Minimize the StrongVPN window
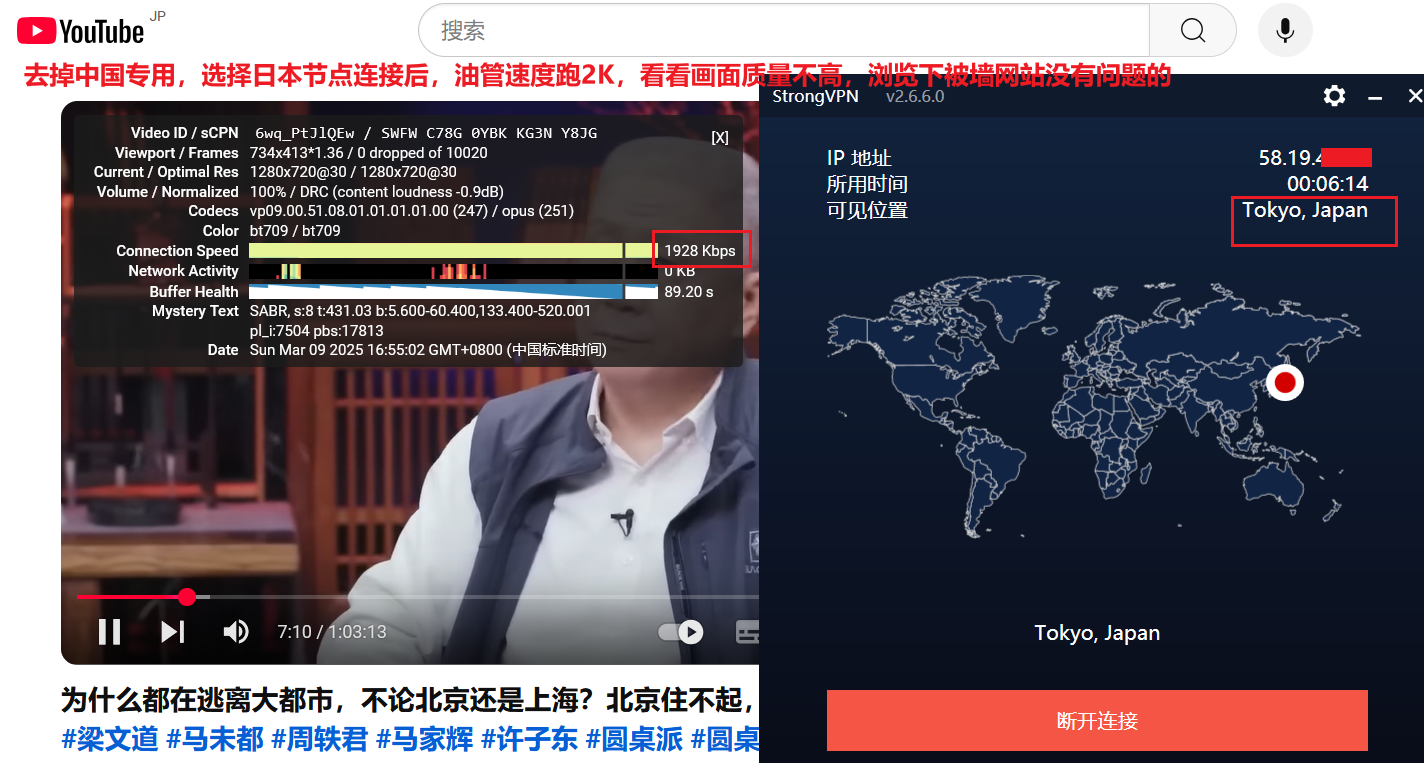Image resolution: width=1424 pixels, height=763 pixels. [1375, 97]
